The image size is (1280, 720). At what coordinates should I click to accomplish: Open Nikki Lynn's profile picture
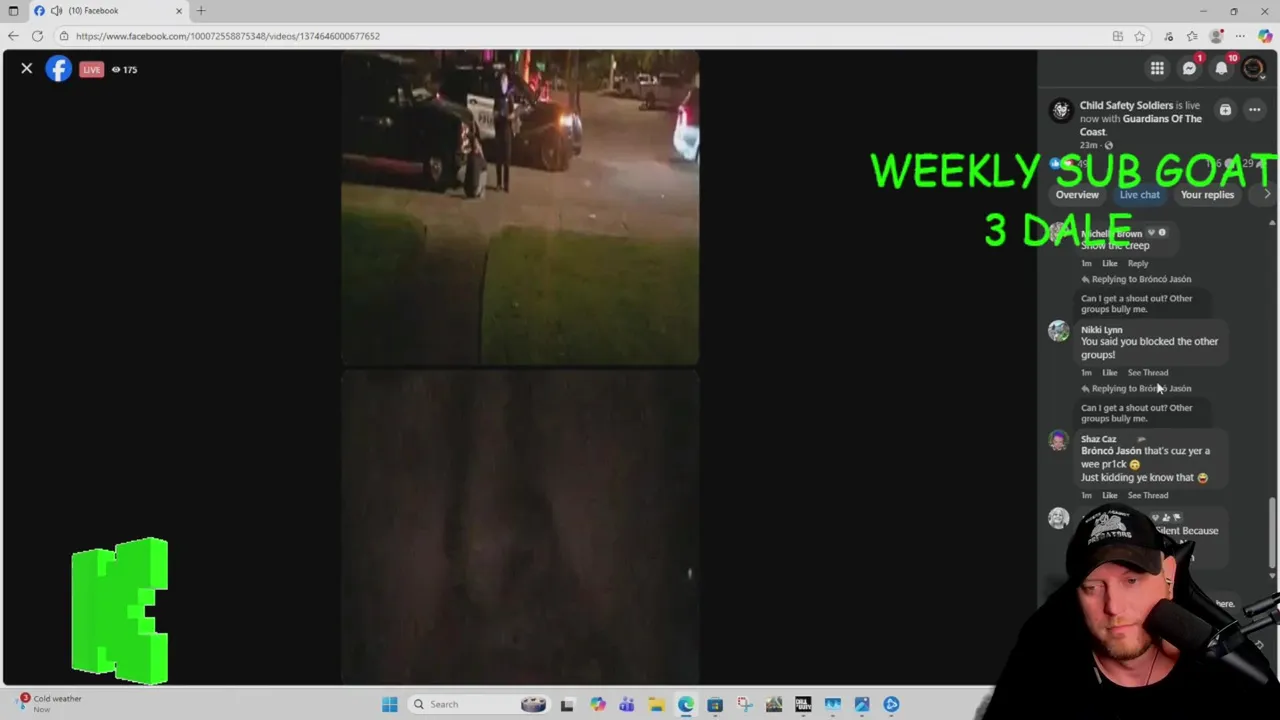point(1059,331)
